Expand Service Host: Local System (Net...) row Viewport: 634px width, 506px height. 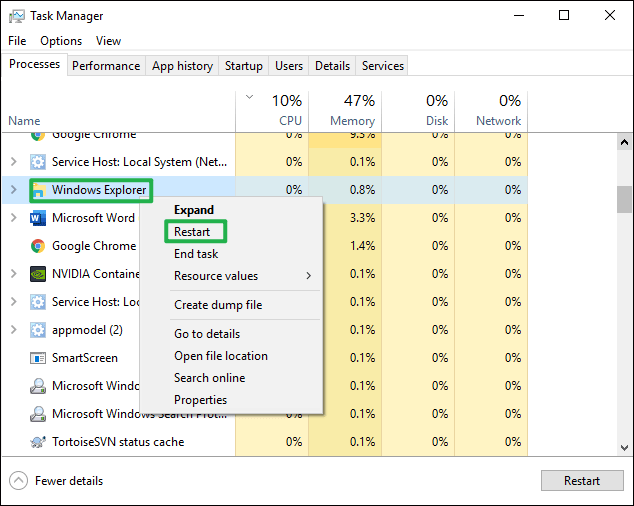[14, 162]
